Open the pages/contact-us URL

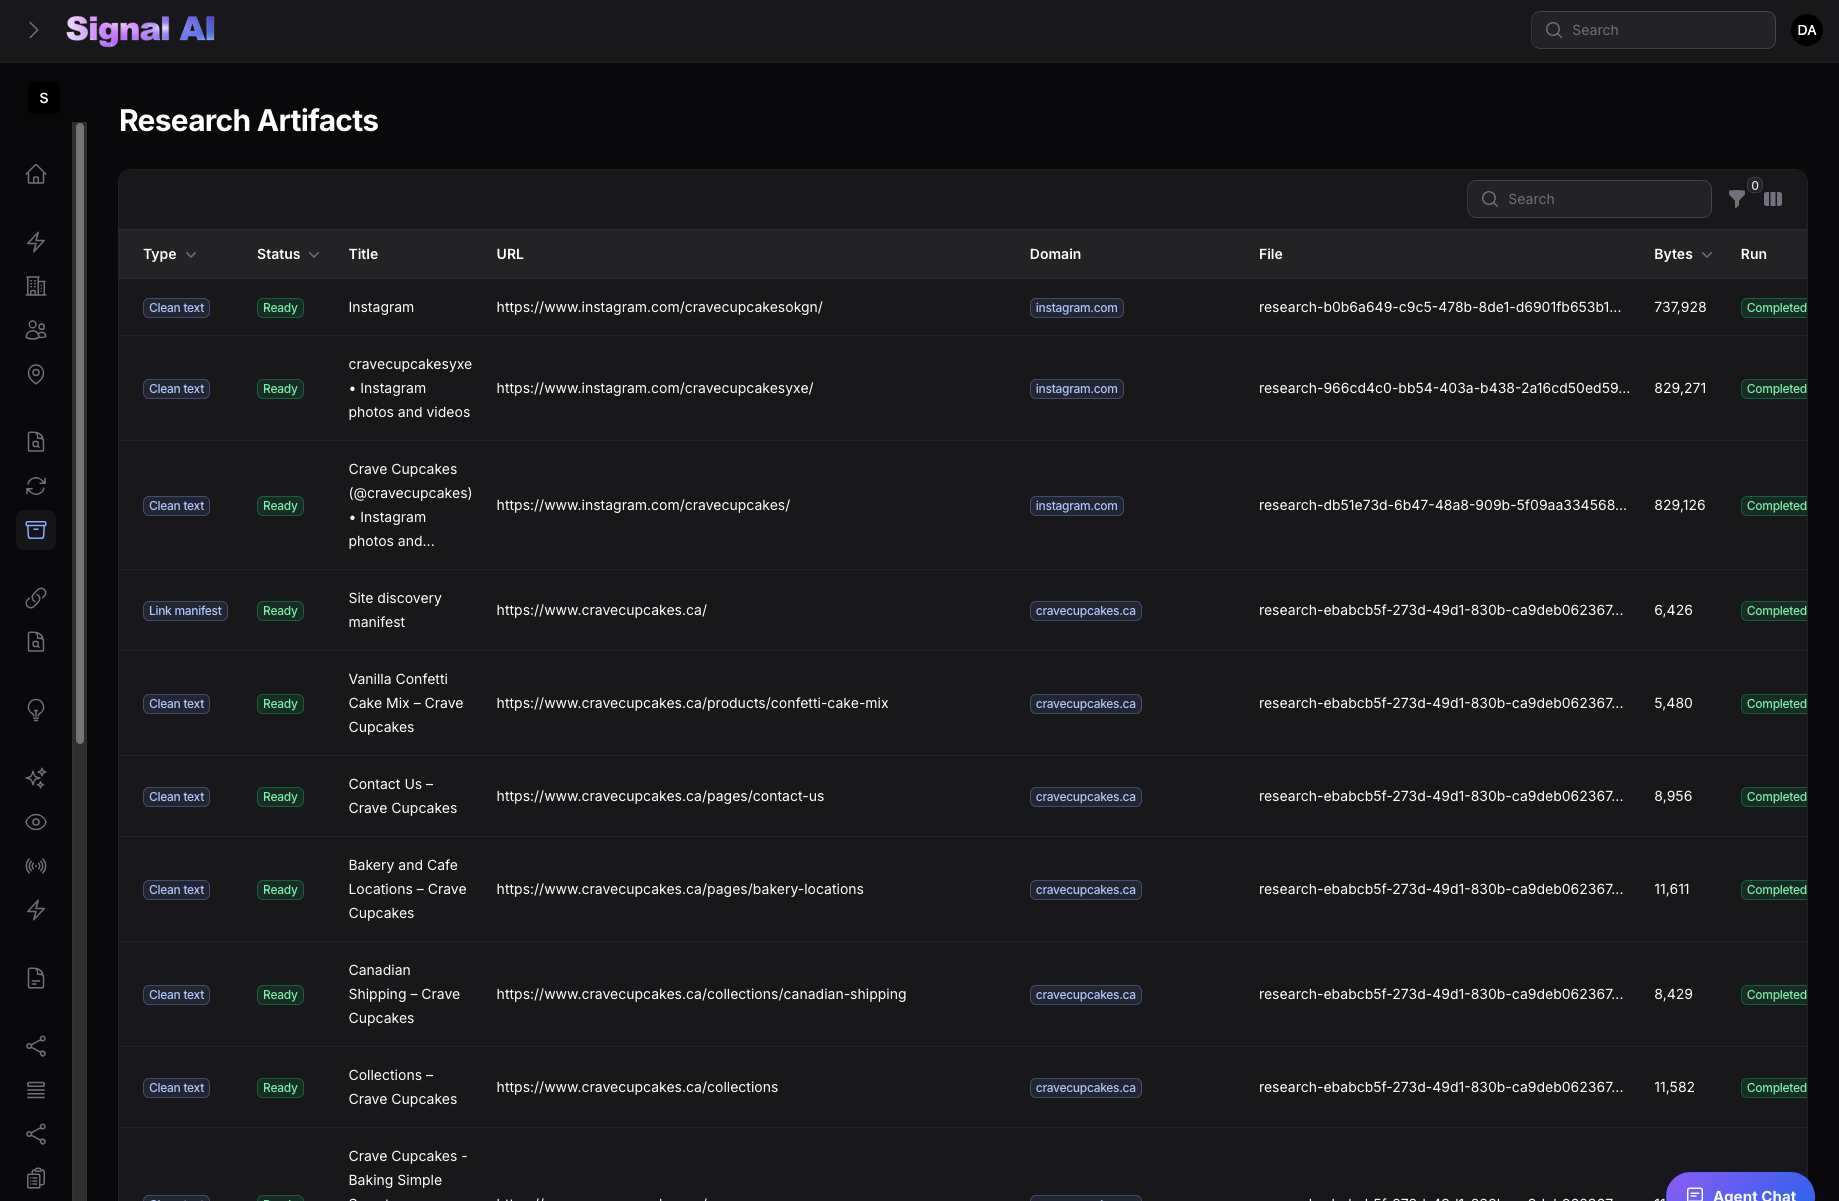[660, 796]
